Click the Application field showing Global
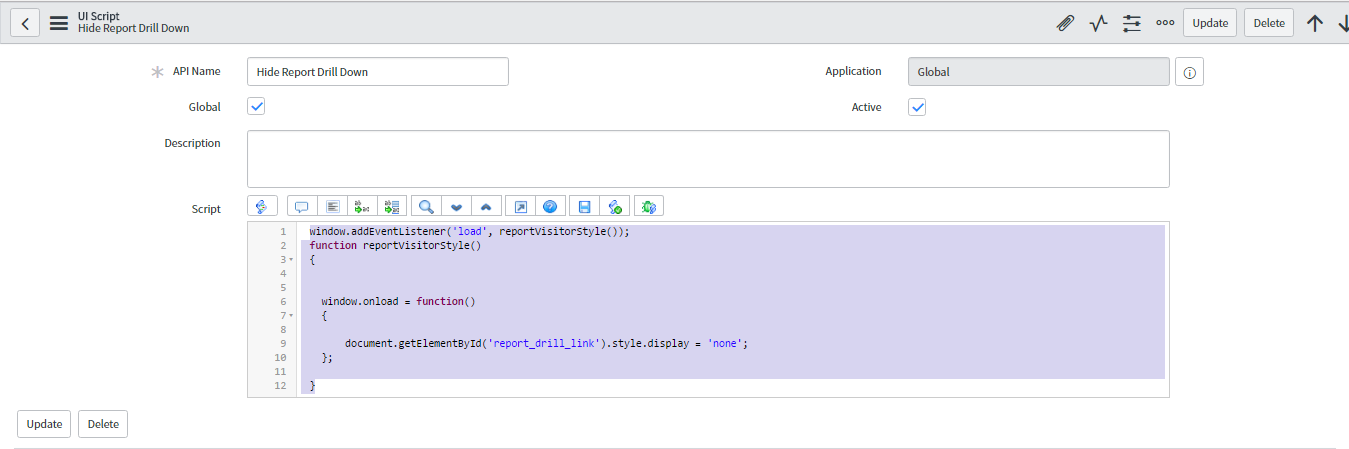 pos(1038,72)
